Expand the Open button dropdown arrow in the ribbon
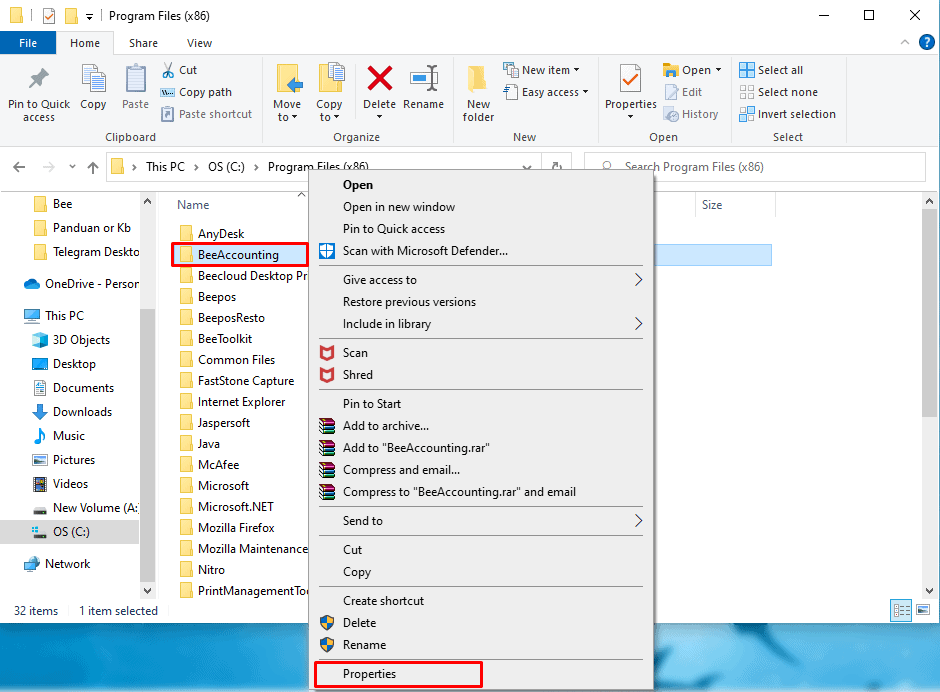The width and height of the screenshot is (940, 692). pyautogui.click(x=719, y=70)
